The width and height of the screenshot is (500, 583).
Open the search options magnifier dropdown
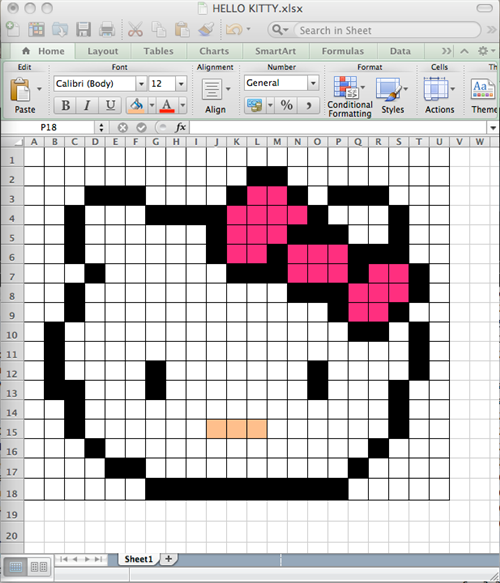(280, 30)
